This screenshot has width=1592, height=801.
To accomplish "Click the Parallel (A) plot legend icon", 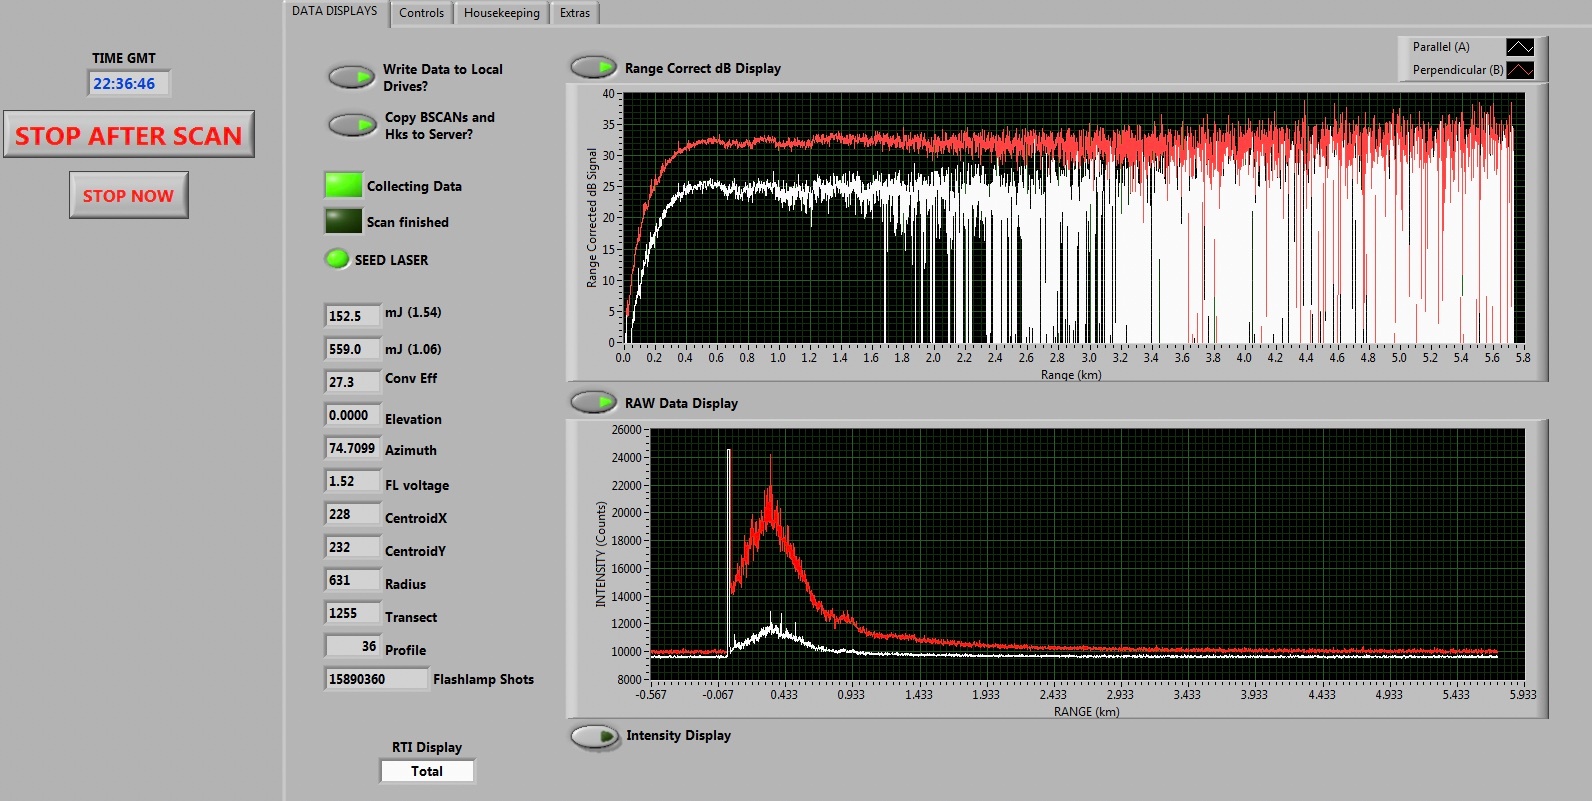I will click(1519, 47).
